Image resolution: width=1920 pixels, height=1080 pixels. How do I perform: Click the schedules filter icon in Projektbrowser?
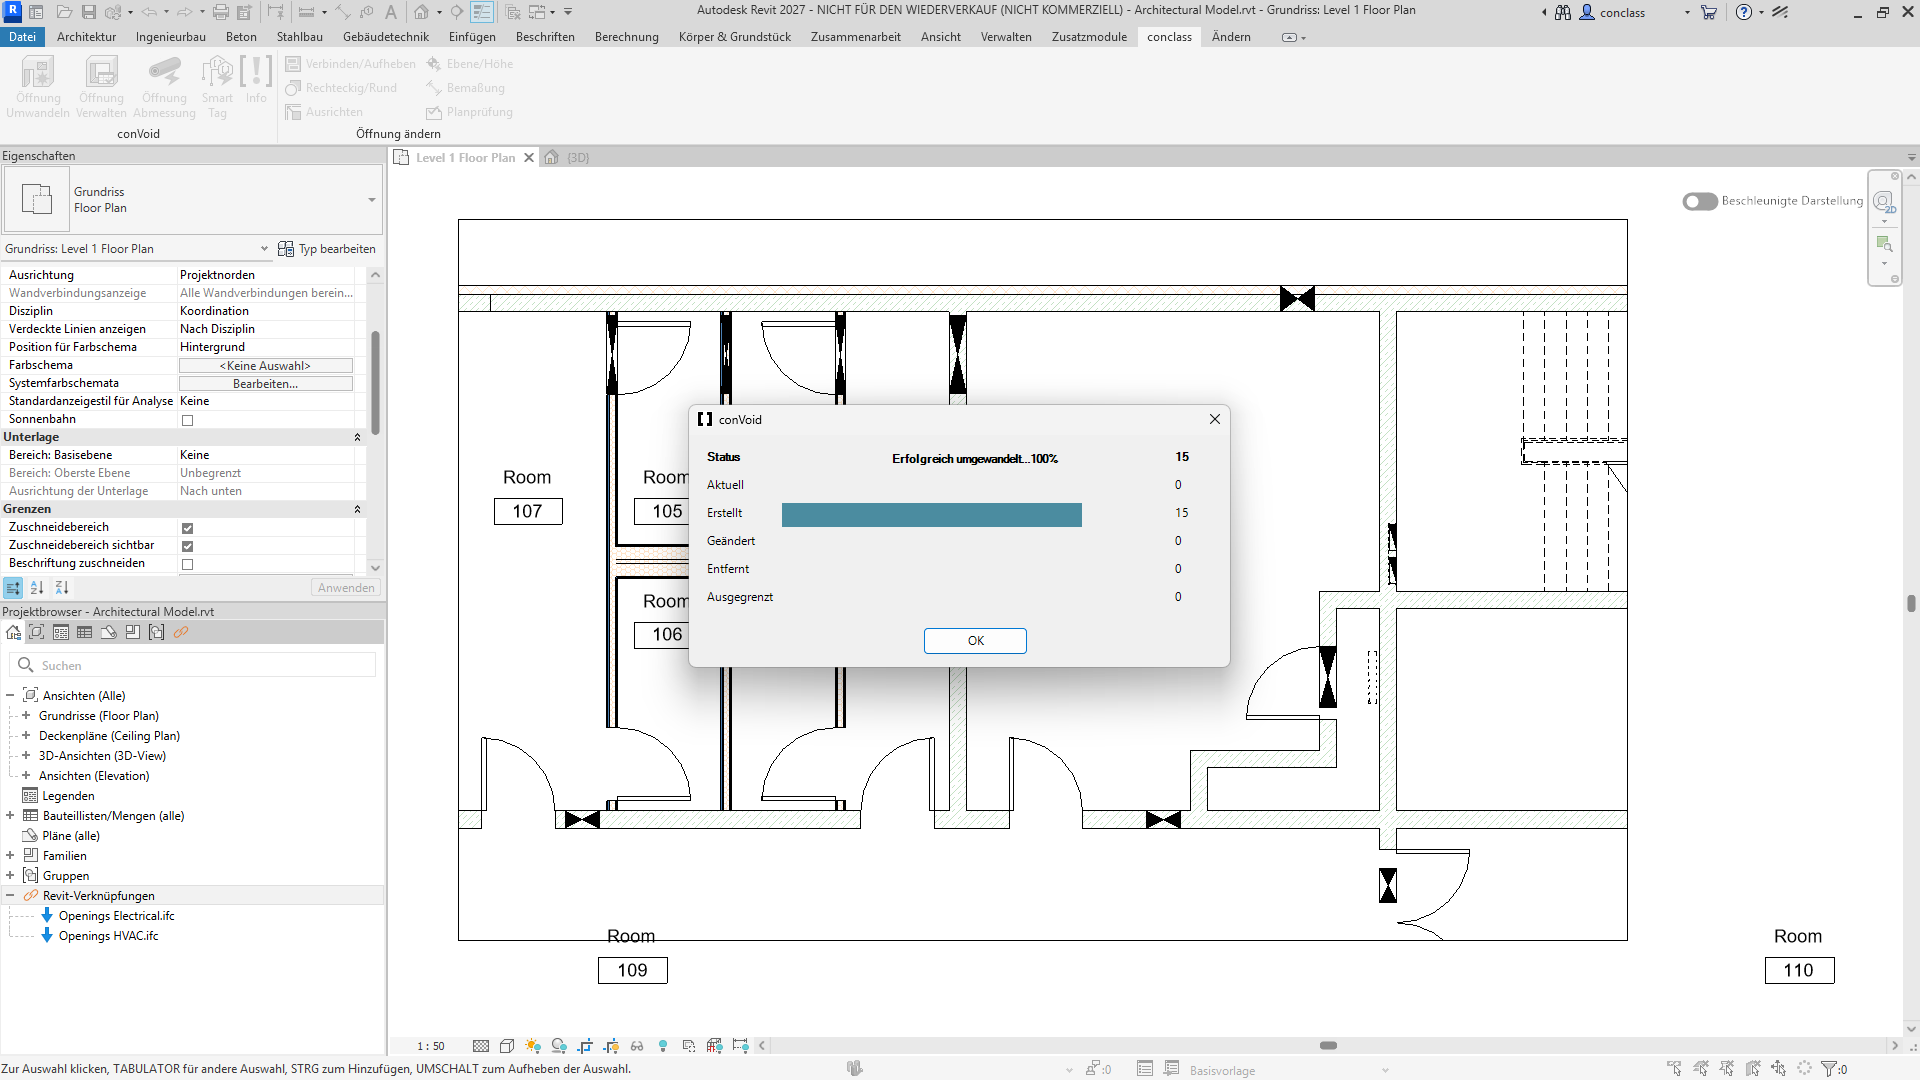(84, 632)
